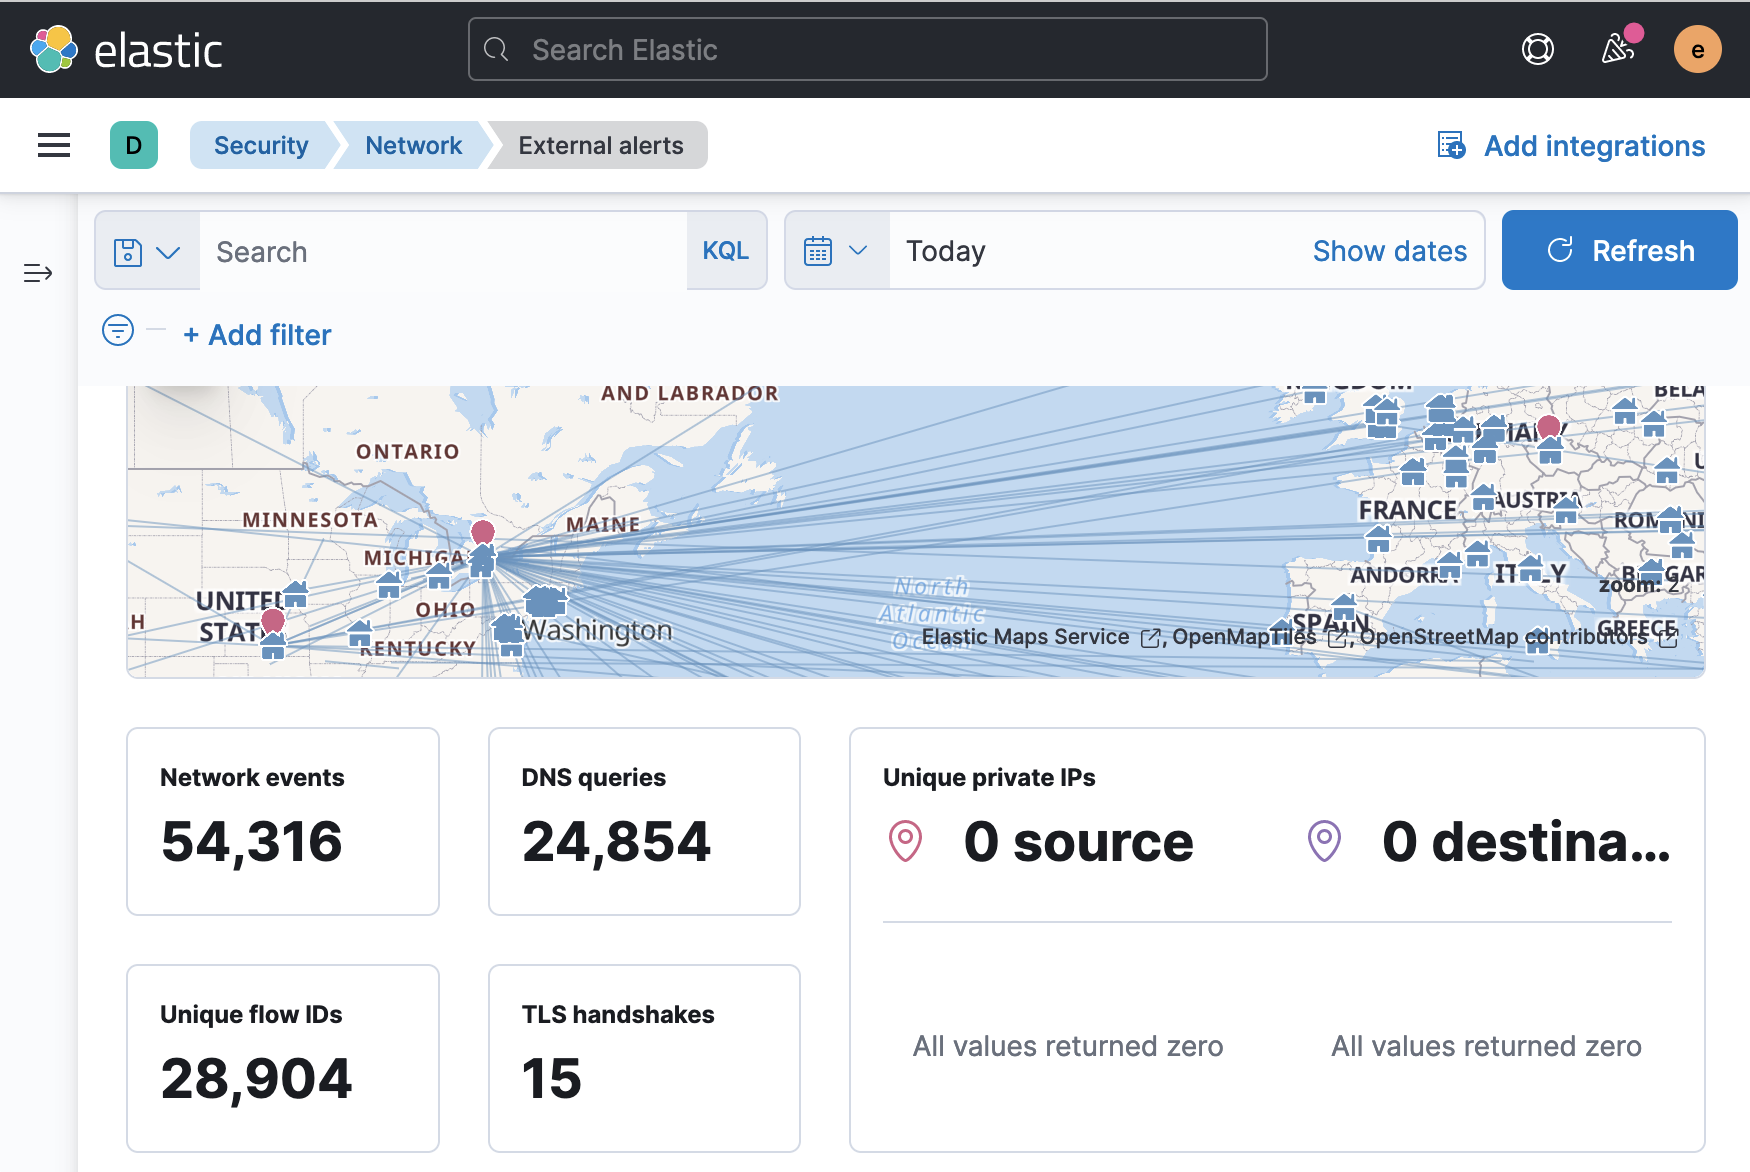Click the house marker near Ohio
Viewport: 1750px width, 1172px height.
[x=438, y=576]
